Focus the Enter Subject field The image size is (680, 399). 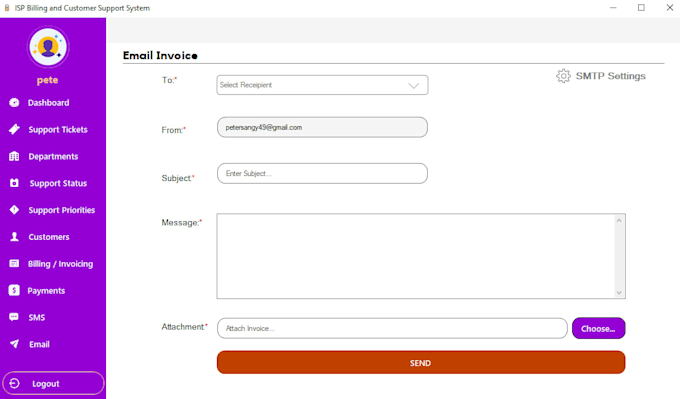(x=322, y=173)
